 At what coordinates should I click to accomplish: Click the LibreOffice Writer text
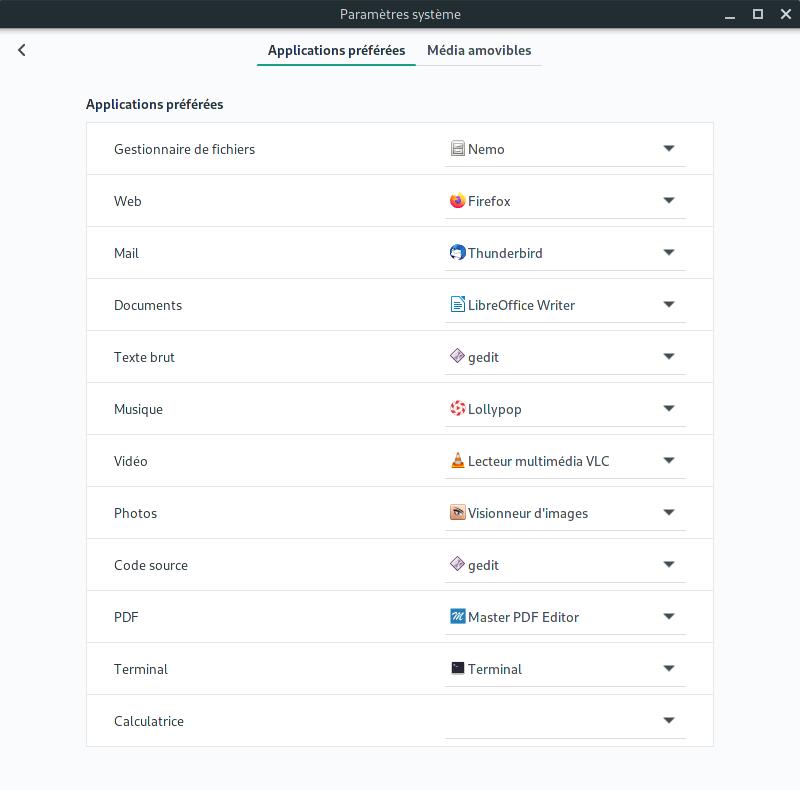click(x=521, y=305)
